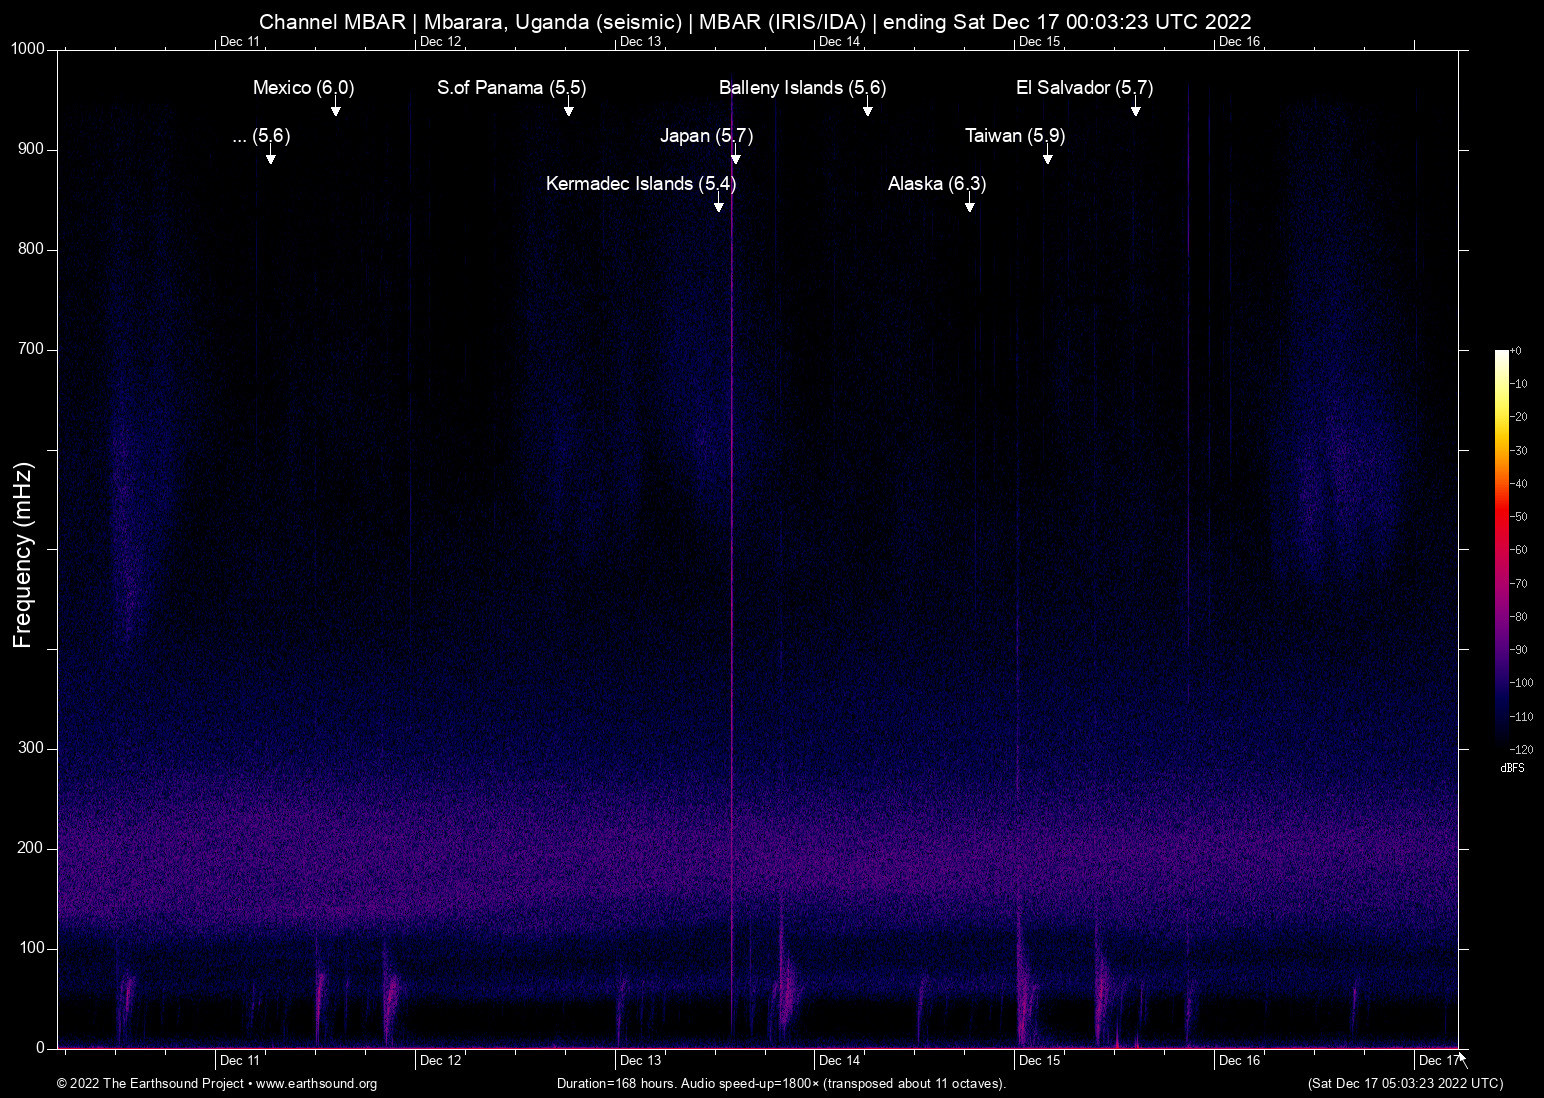Select the Taiwan (5.9) event arrow
Screen dimensions: 1544x1098
click(1048, 158)
